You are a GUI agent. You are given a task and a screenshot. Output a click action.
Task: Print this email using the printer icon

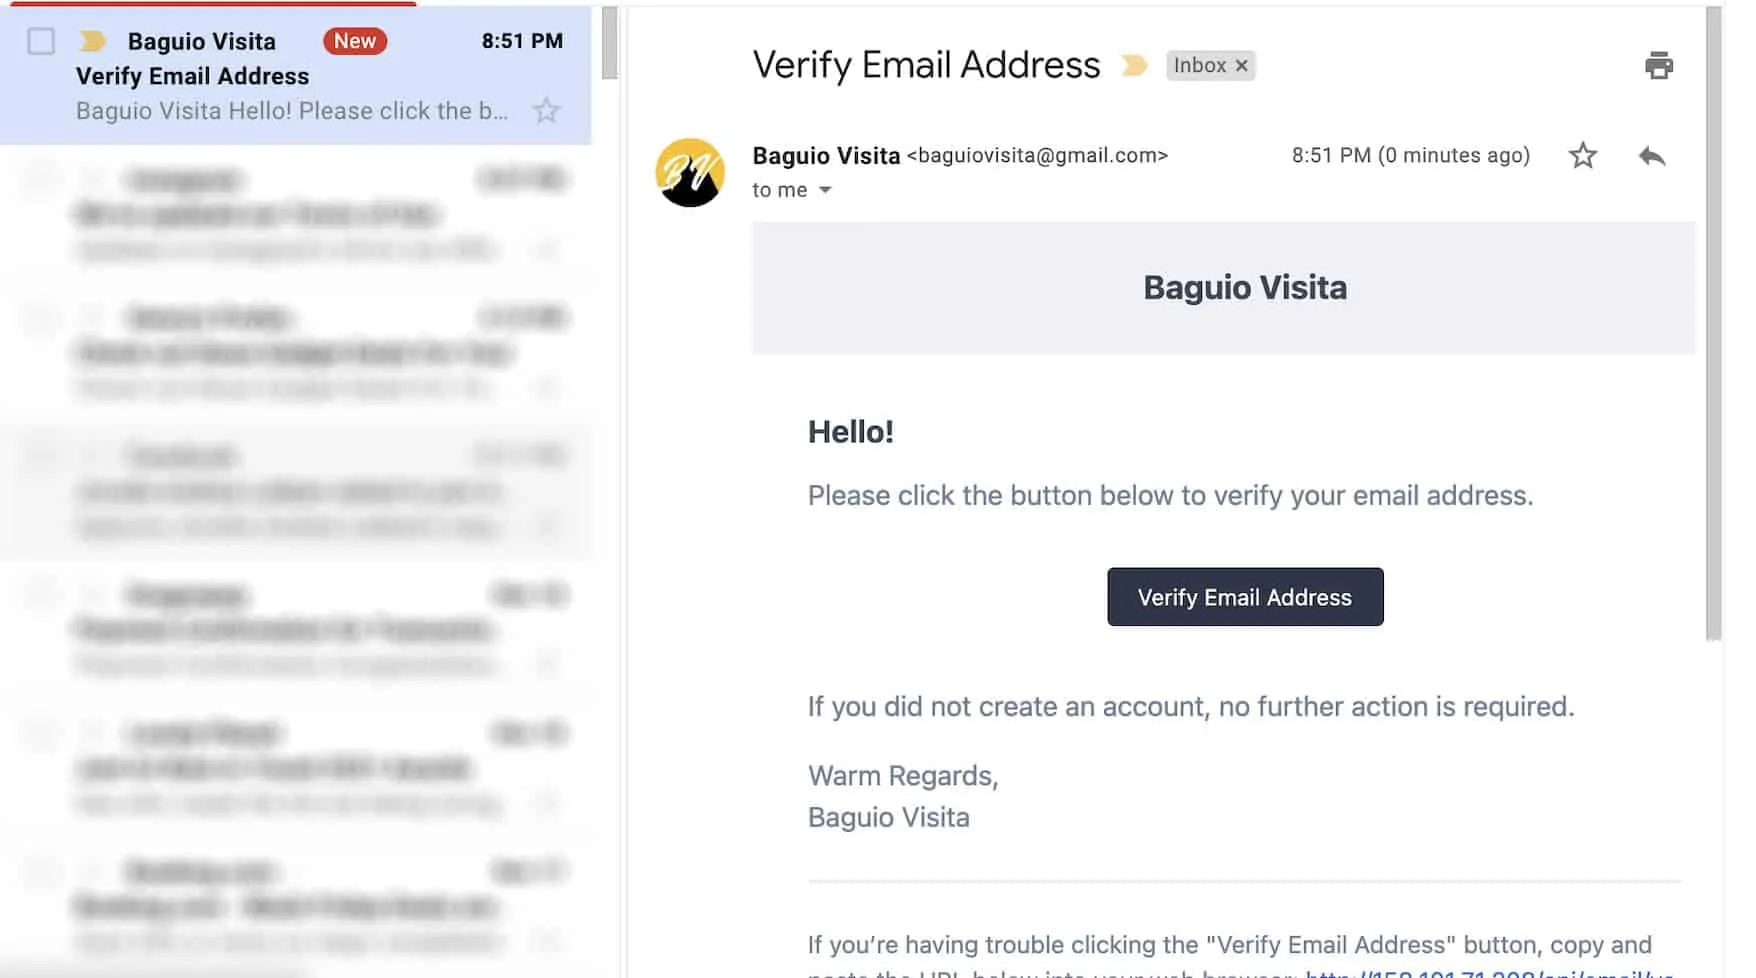tap(1658, 66)
